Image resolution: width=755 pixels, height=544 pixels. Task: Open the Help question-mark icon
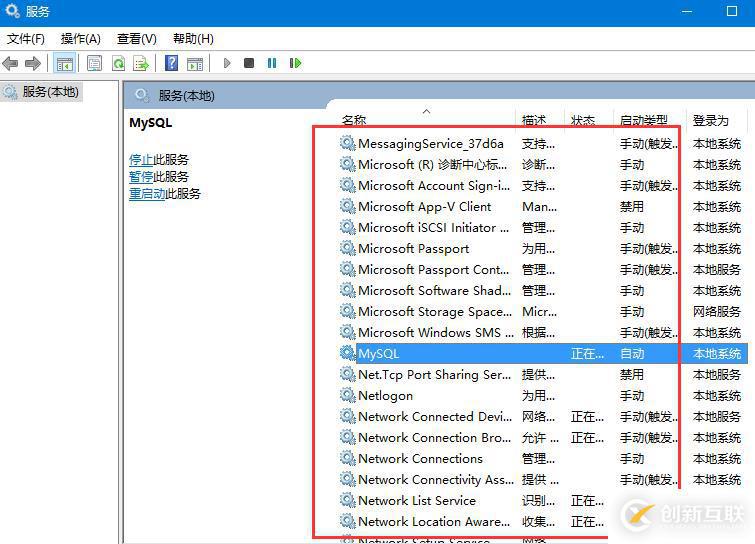(x=171, y=63)
